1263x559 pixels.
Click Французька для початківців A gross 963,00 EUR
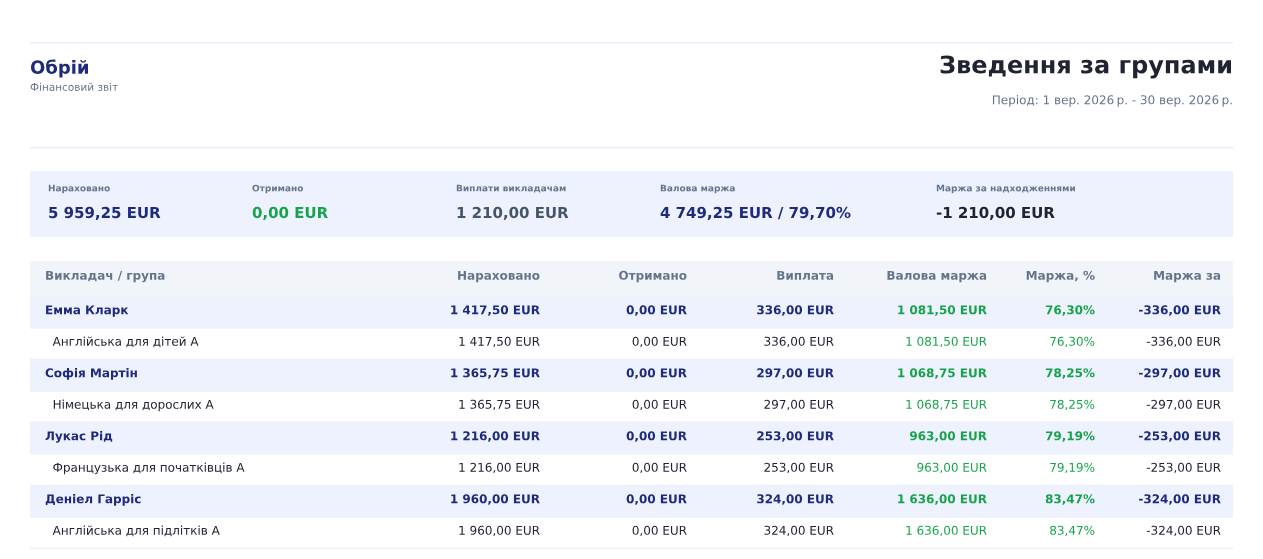pos(952,468)
